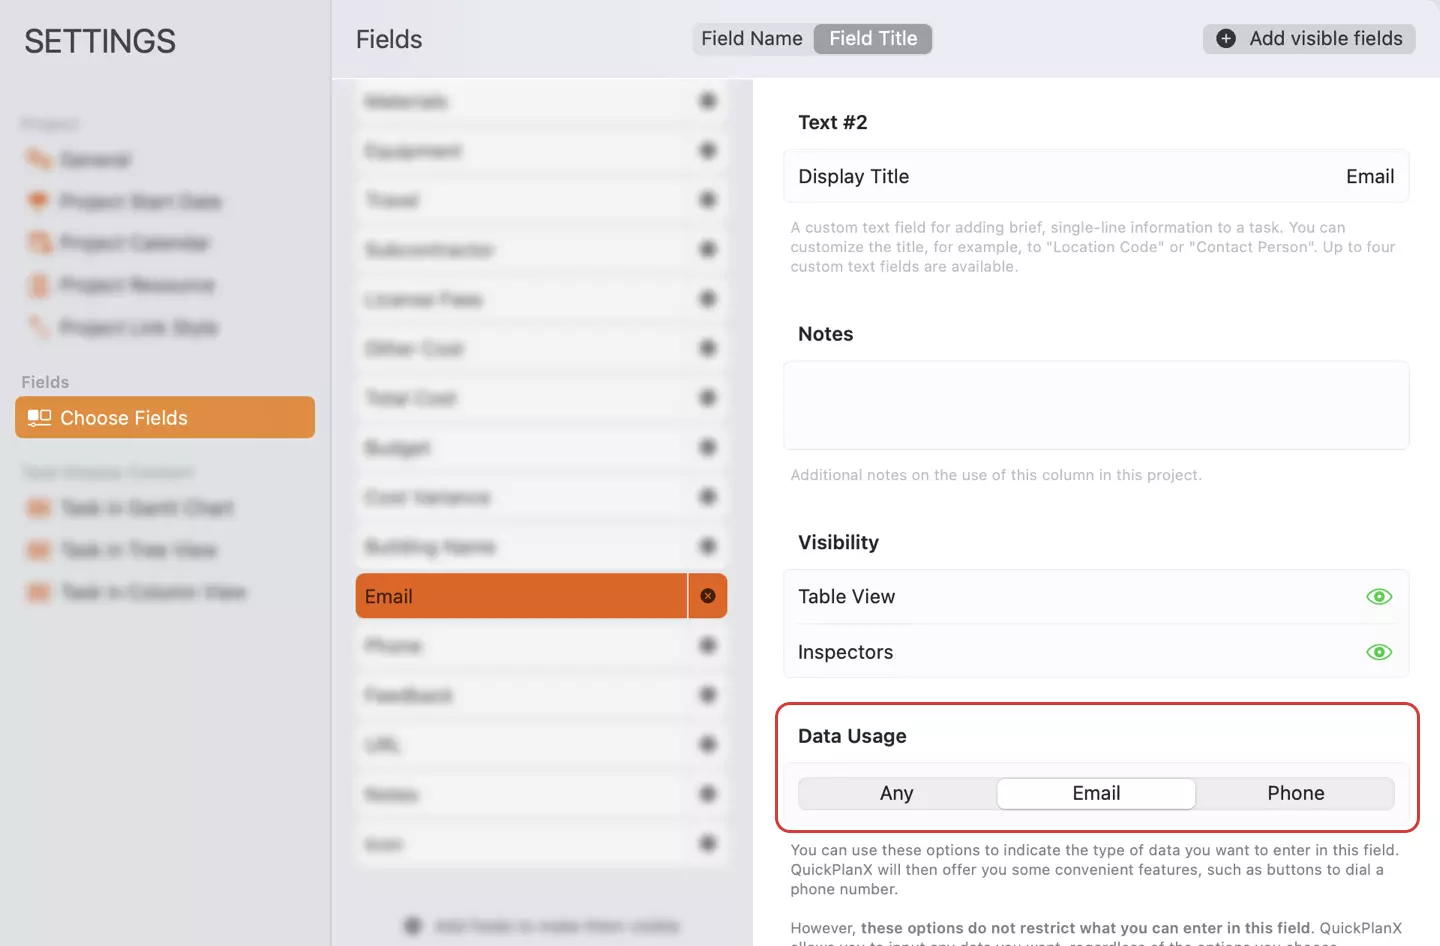Click the Choose Fields icon

coord(38,417)
